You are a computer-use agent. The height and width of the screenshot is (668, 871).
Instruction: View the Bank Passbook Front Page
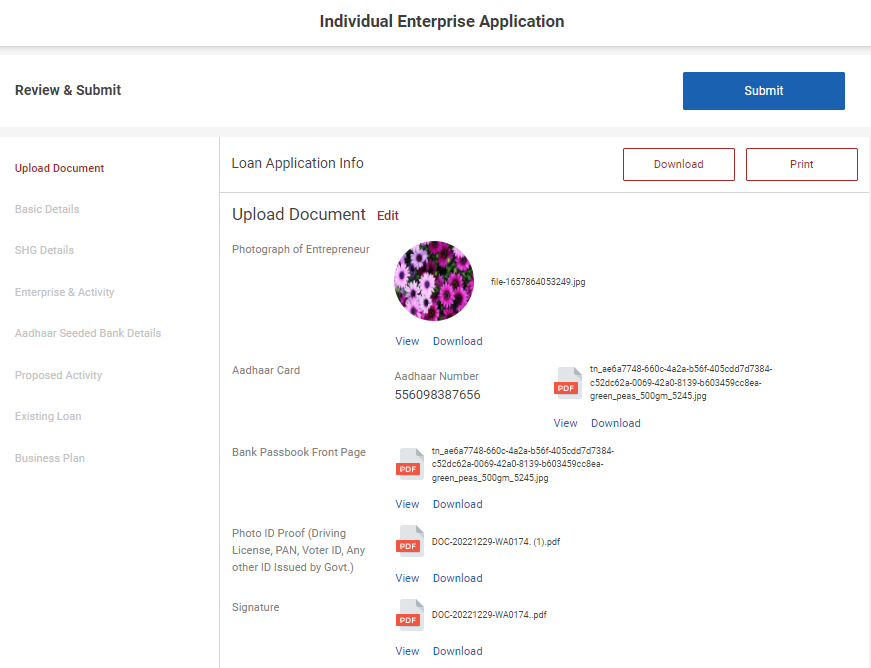coord(407,504)
